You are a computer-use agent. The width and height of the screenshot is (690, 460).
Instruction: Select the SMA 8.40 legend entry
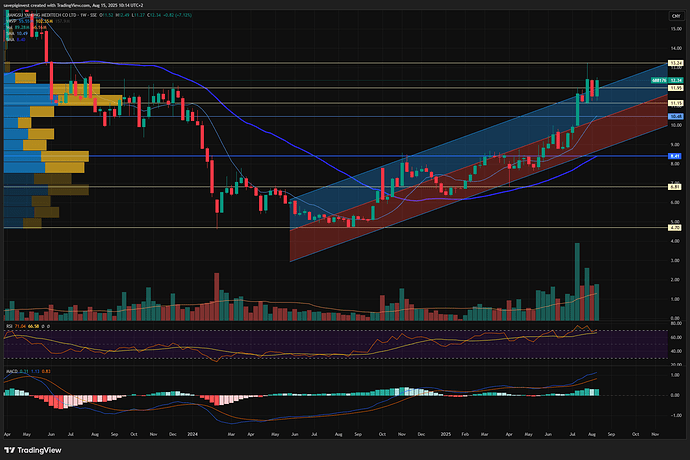[16, 40]
